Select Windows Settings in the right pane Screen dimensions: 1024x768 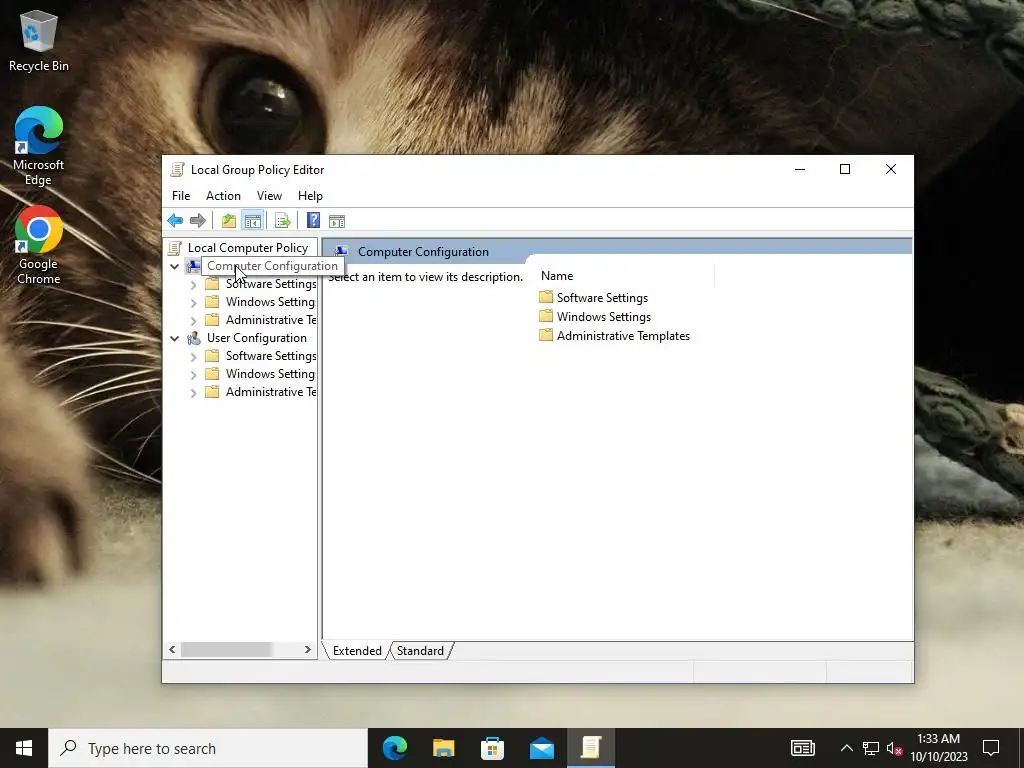(x=603, y=317)
